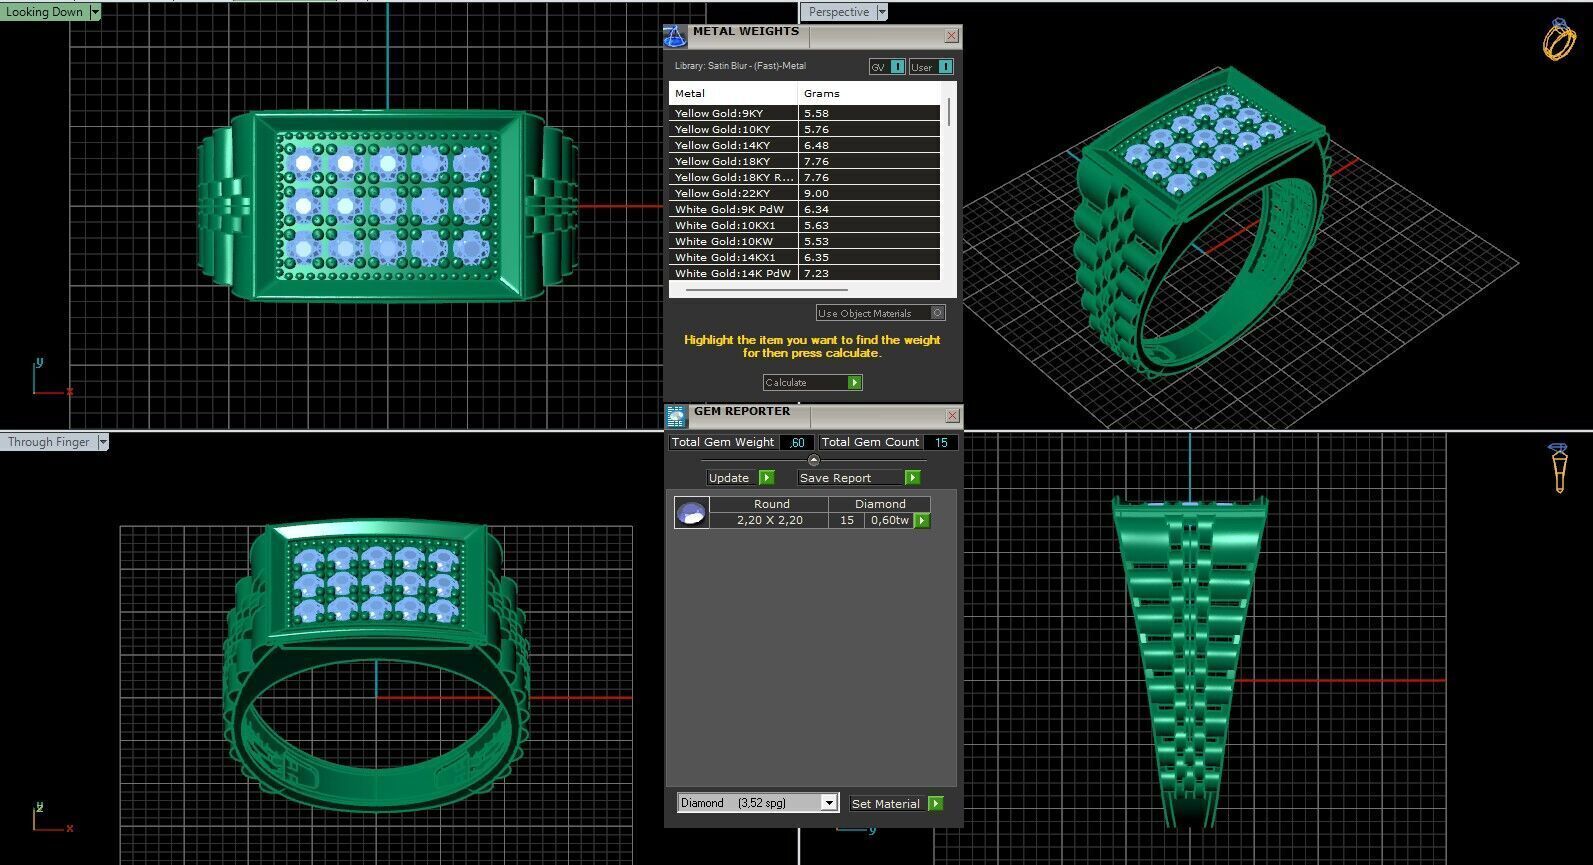This screenshot has height=865, width=1593.
Task: Click the green arrow next to Calculate
Action: pos(854,382)
